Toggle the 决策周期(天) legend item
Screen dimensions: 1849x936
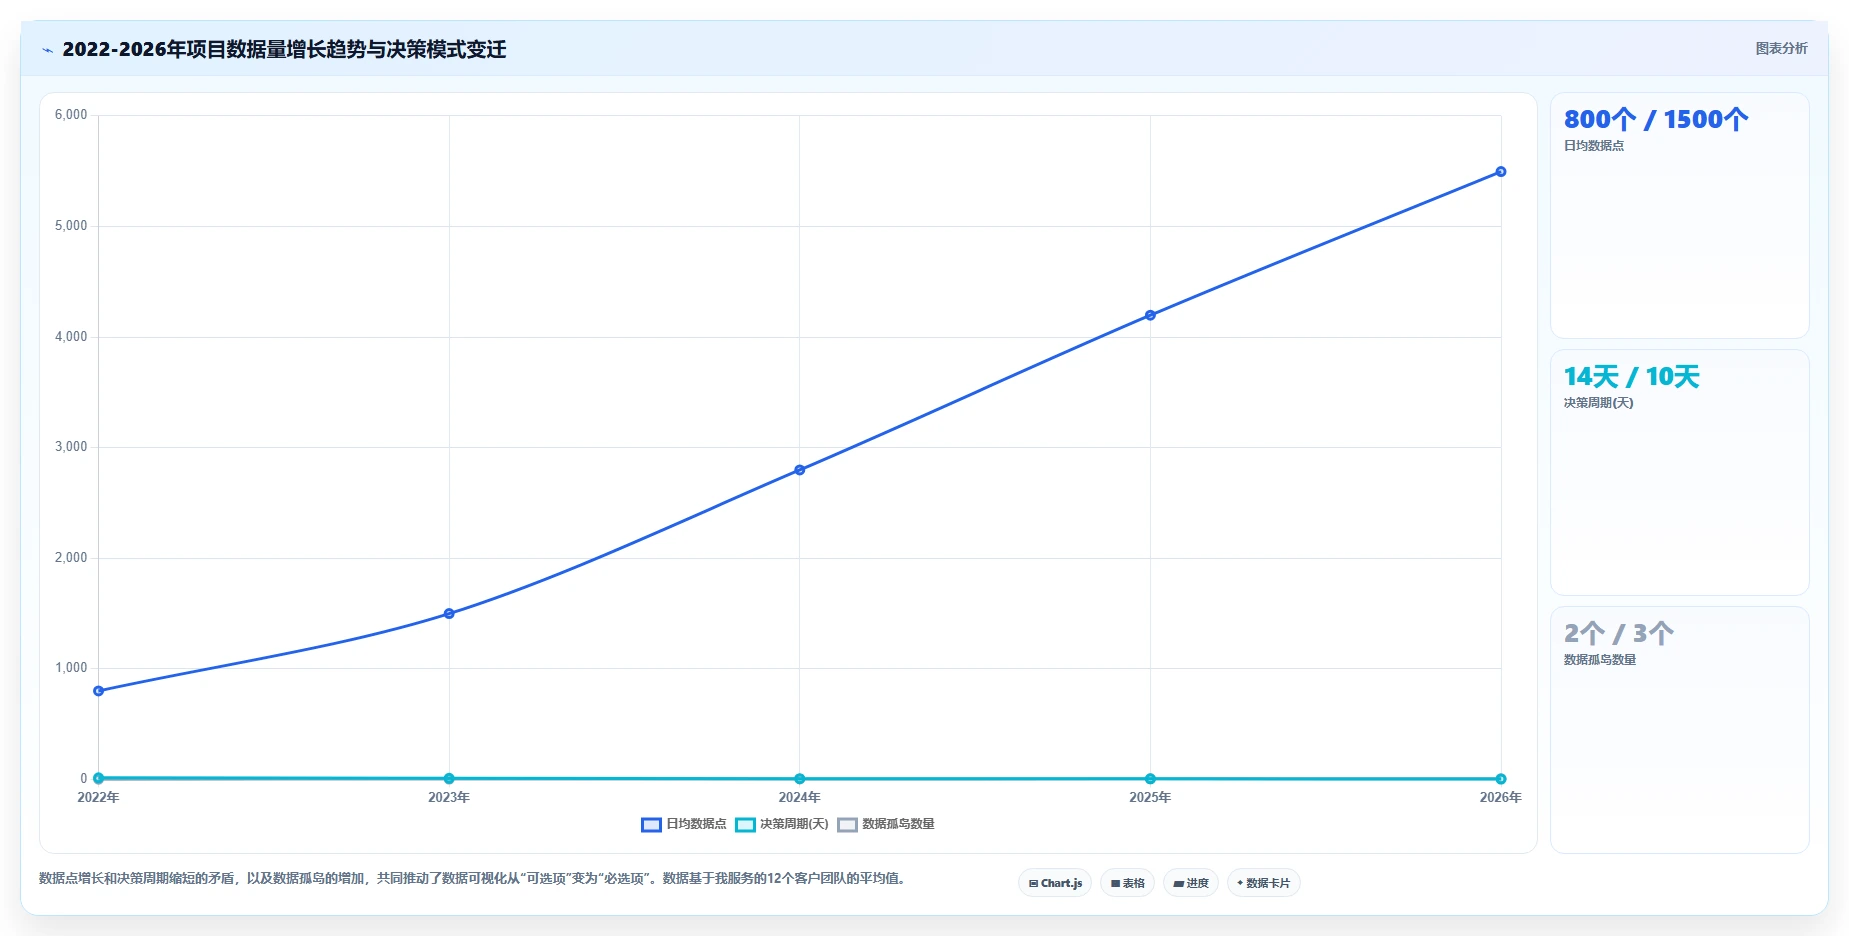[x=782, y=824]
